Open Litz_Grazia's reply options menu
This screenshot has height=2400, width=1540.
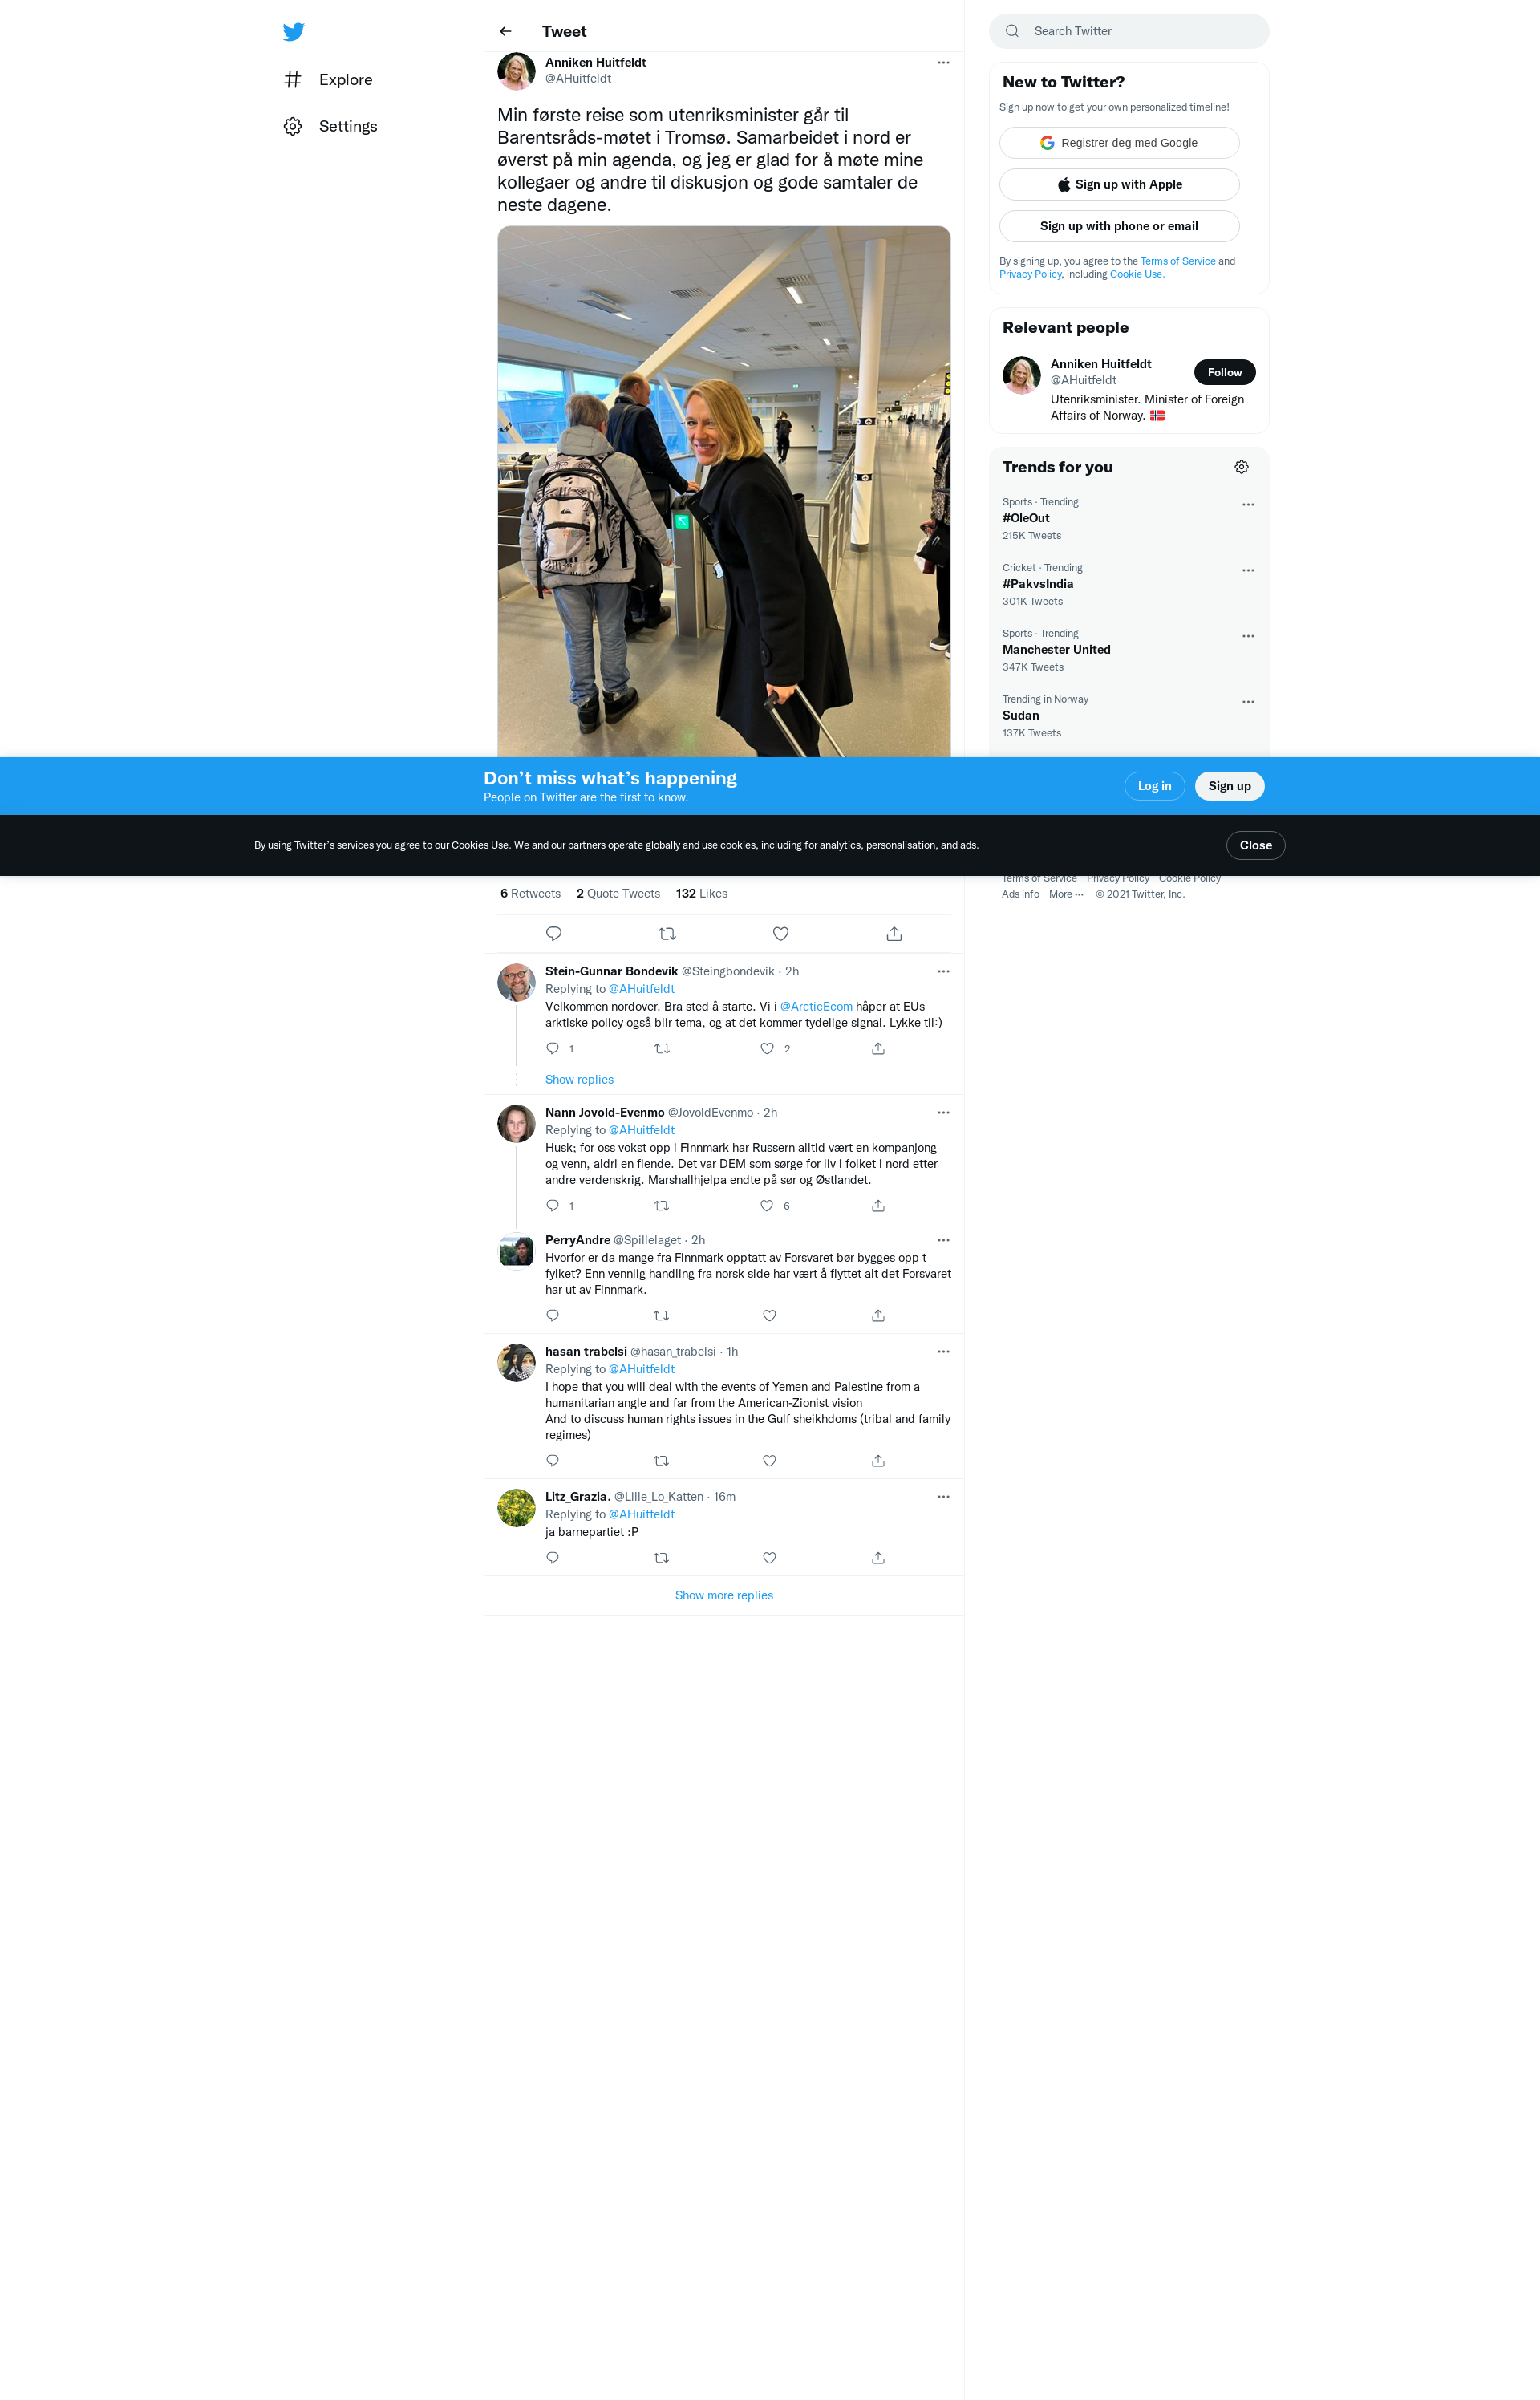pyautogui.click(x=943, y=1497)
